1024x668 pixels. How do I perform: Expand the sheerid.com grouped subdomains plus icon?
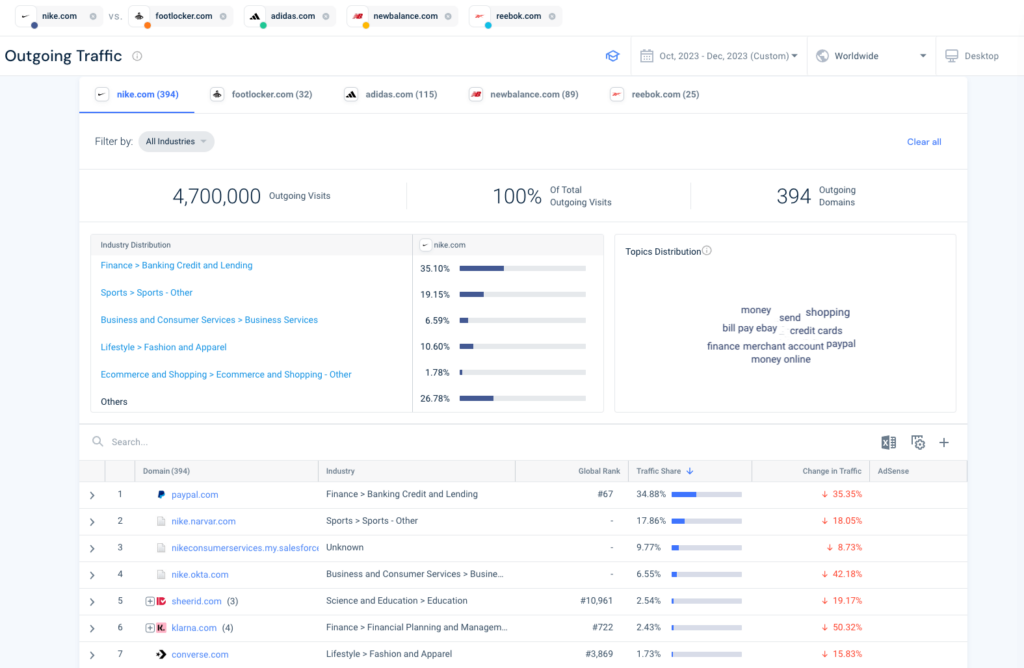150,601
